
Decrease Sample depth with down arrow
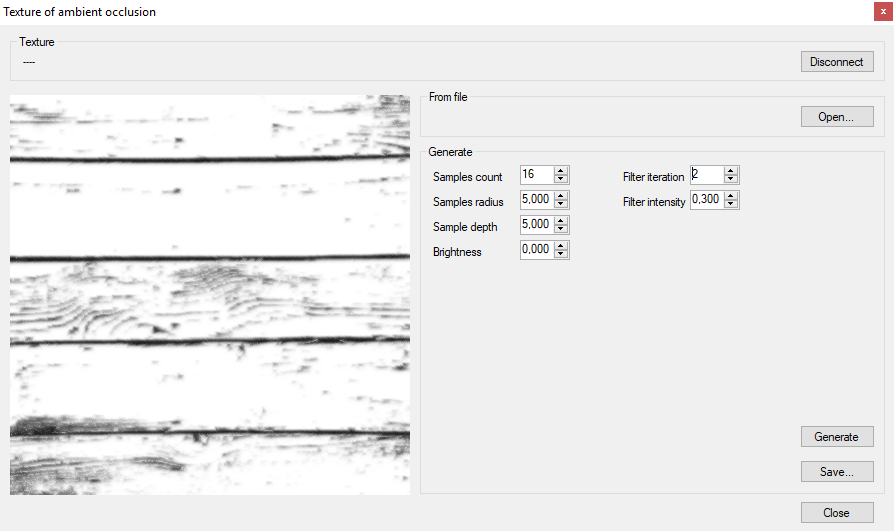point(561,230)
